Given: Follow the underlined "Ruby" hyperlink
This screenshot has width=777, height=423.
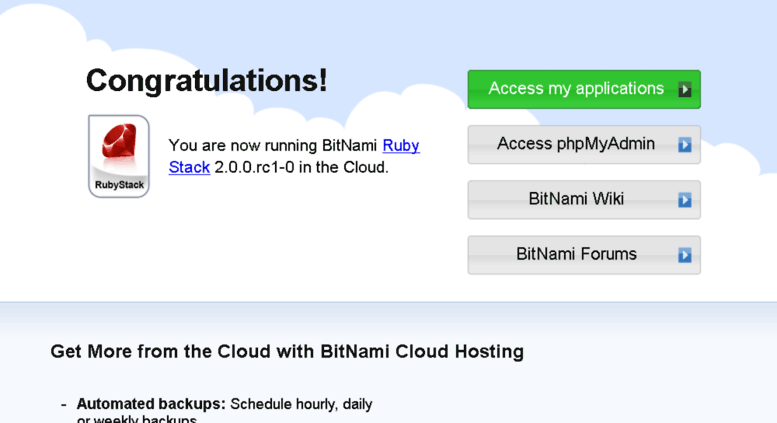Looking at the screenshot, I should click(x=401, y=146).
